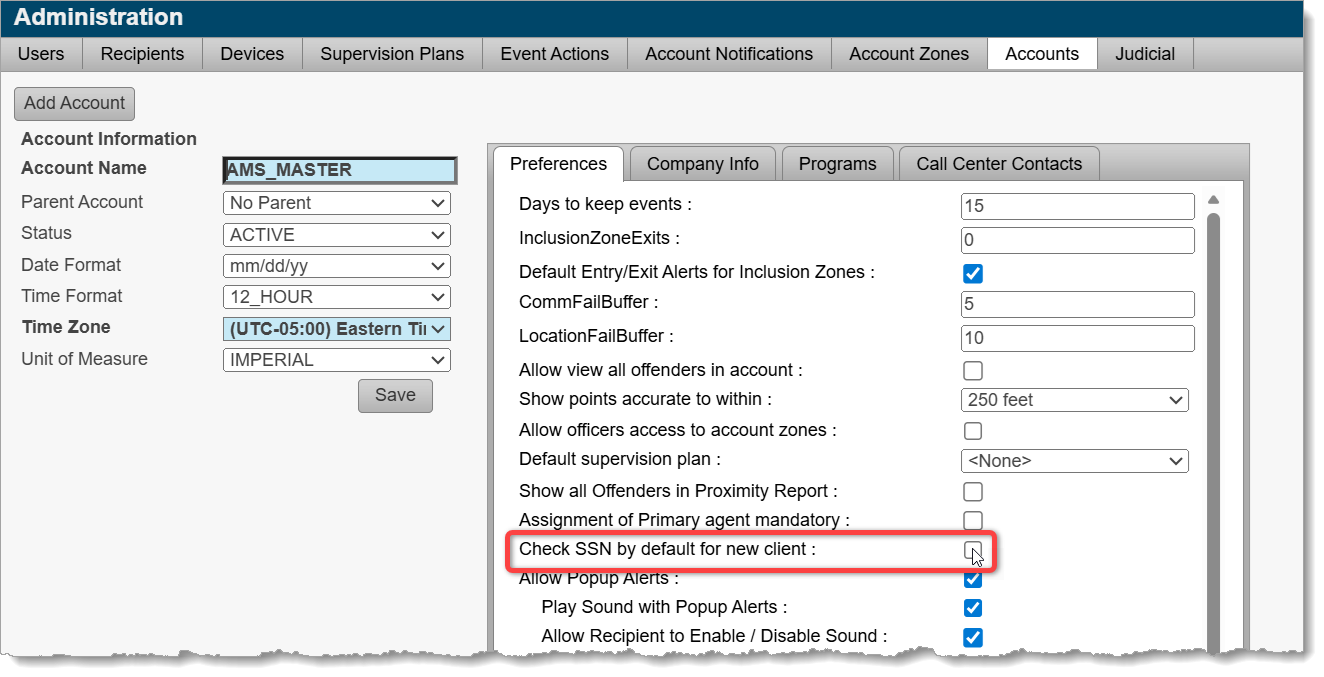The width and height of the screenshot is (1324, 677).
Task: Disable Play Sound with Popup Alerts
Action: click(972, 608)
